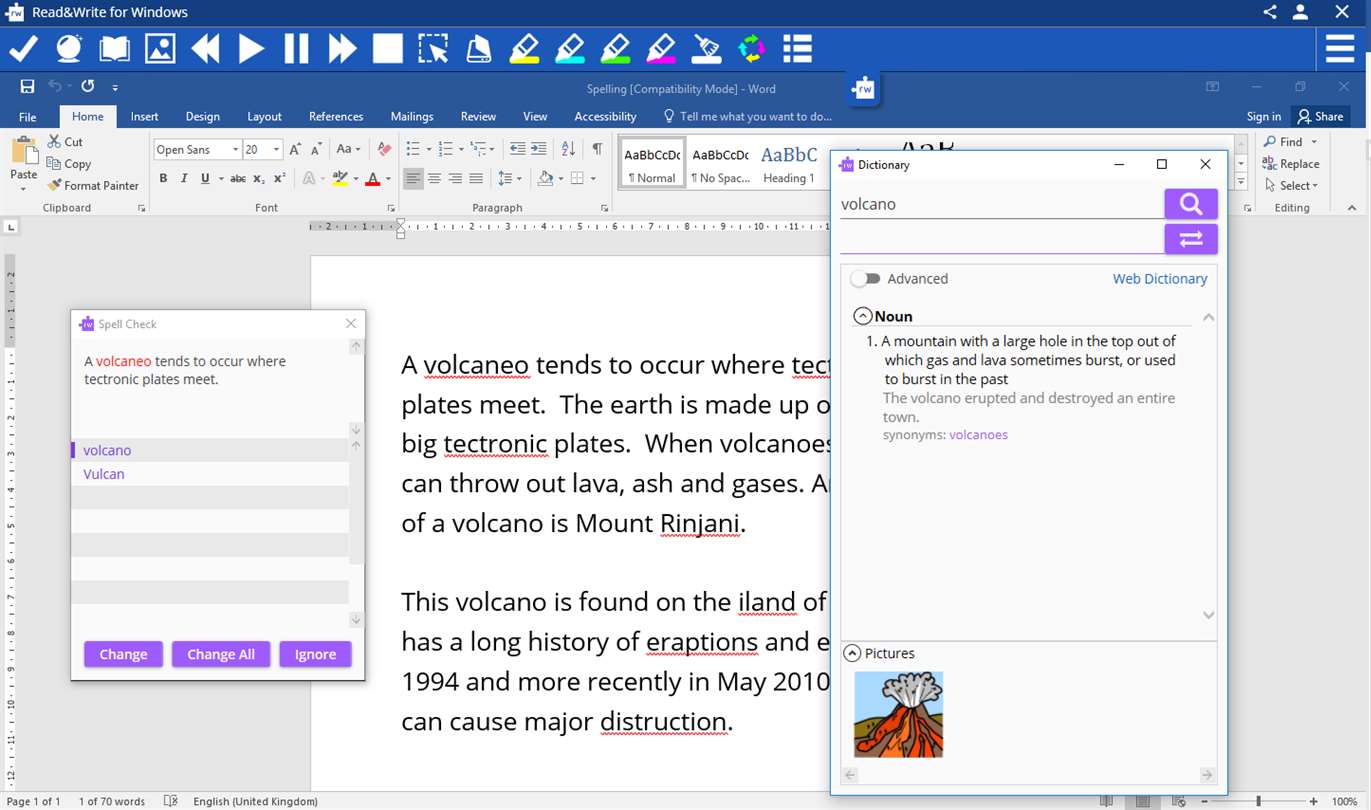Screen dimensions: 1371x810
Task: Click the Read&Write spell check checkmark icon
Action: click(23, 48)
